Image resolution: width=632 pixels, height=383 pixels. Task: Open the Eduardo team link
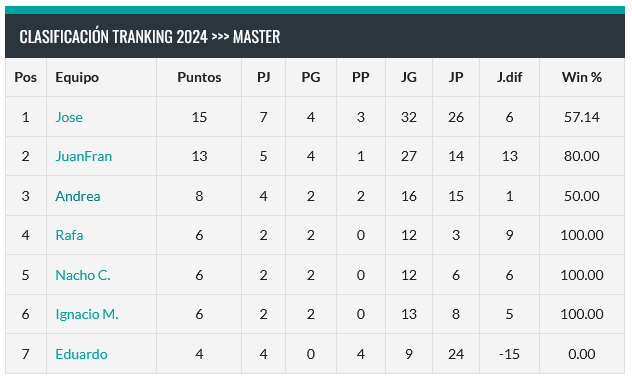click(81, 354)
